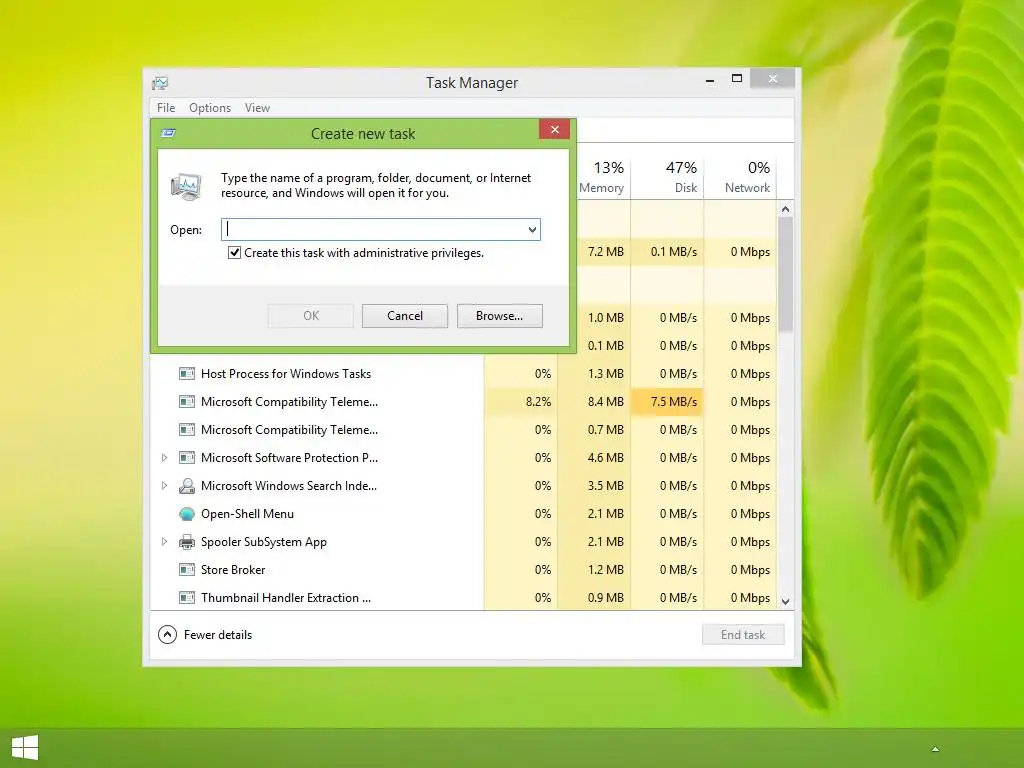
Task: Click the 7.2 MB memory value
Action: (605, 251)
